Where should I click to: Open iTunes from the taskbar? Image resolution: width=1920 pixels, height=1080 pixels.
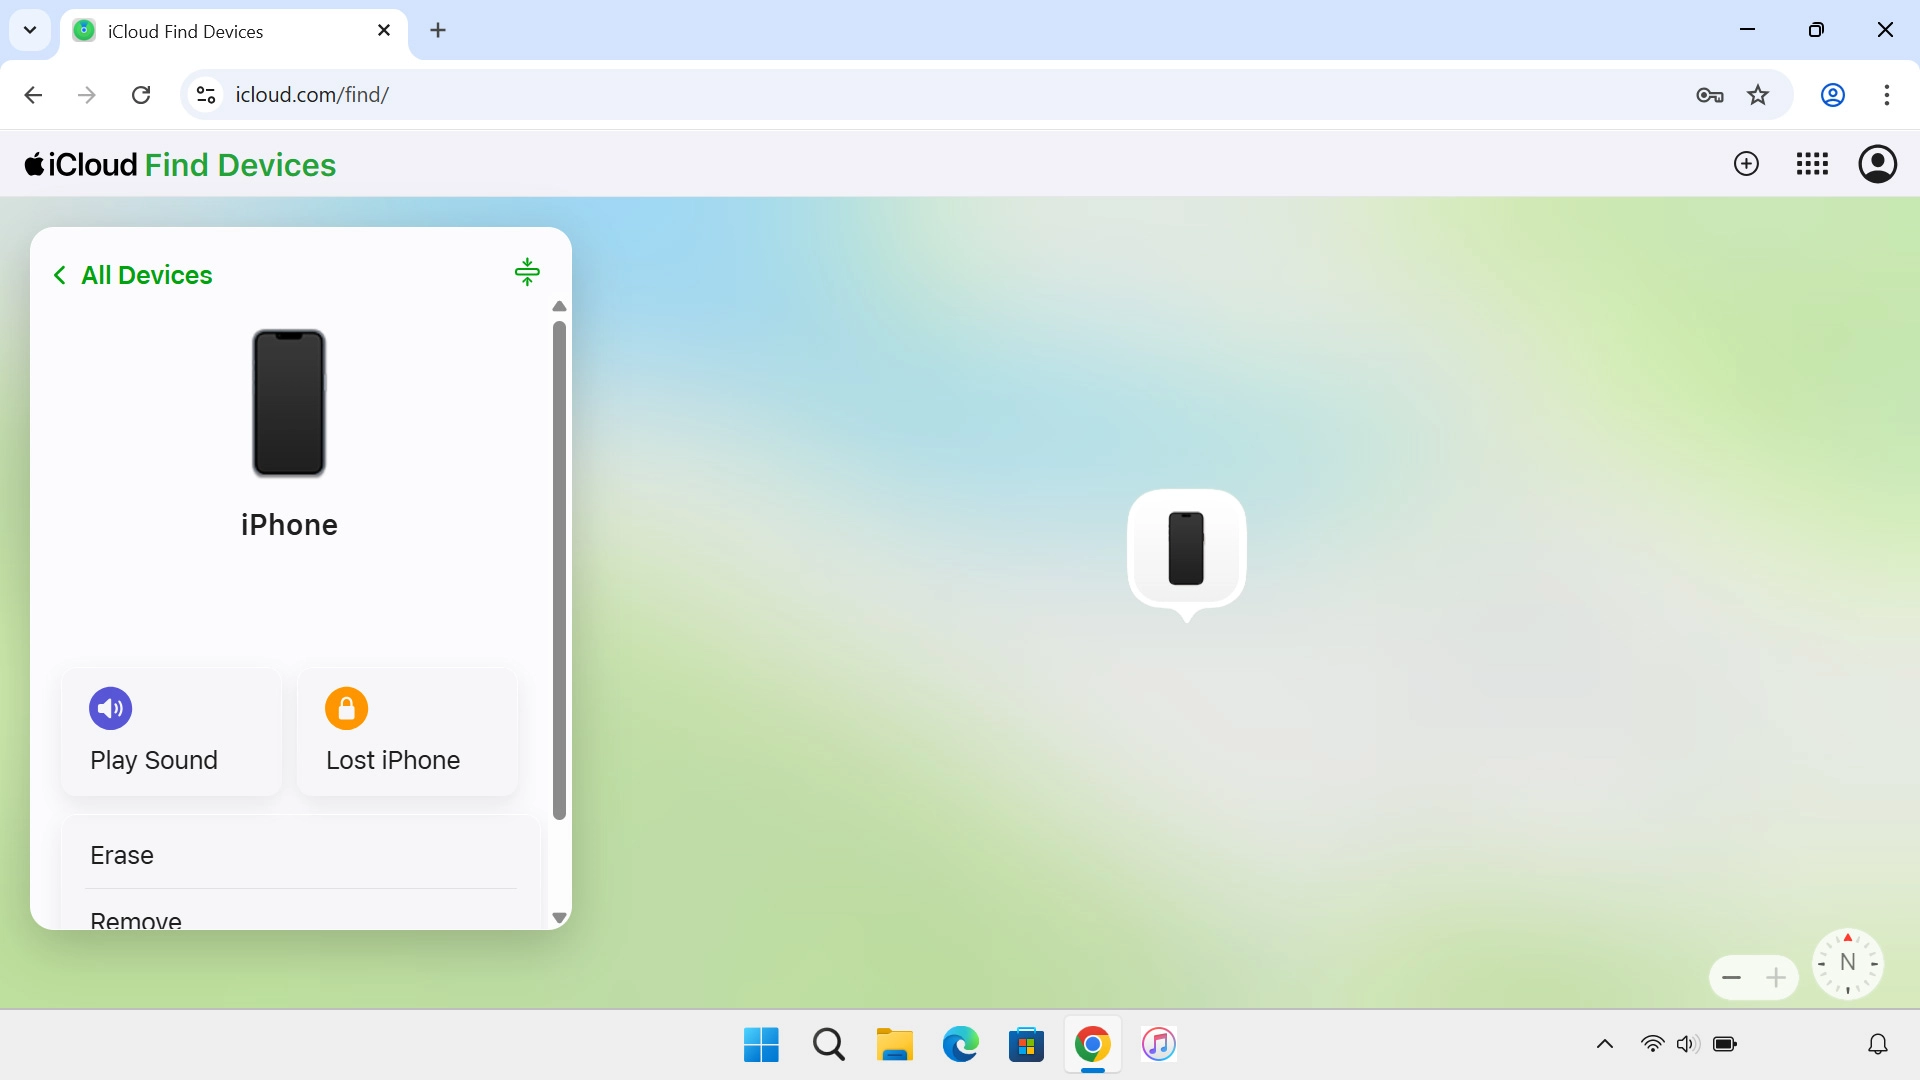pyautogui.click(x=1158, y=1044)
